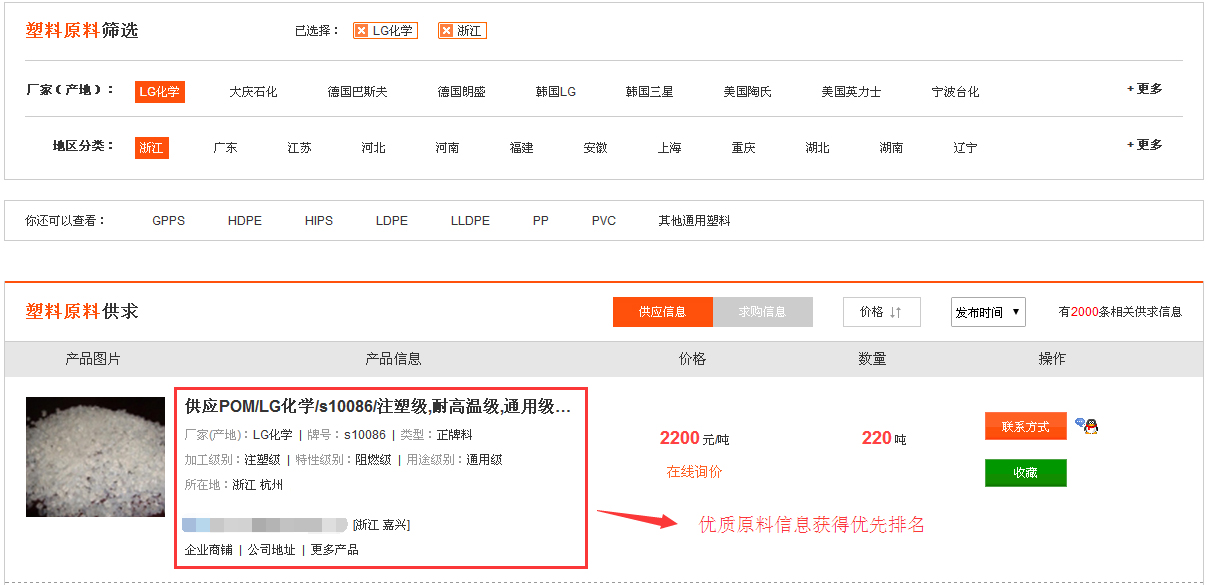Click the [浙江 嘉兴] location text
Image resolution: width=1208 pixels, height=585 pixels.
click(382, 525)
